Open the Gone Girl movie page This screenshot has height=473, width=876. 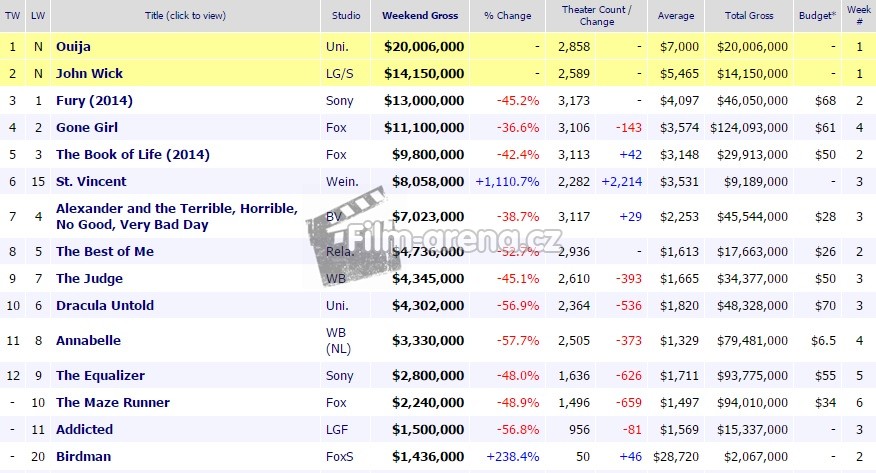pos(89,128)
